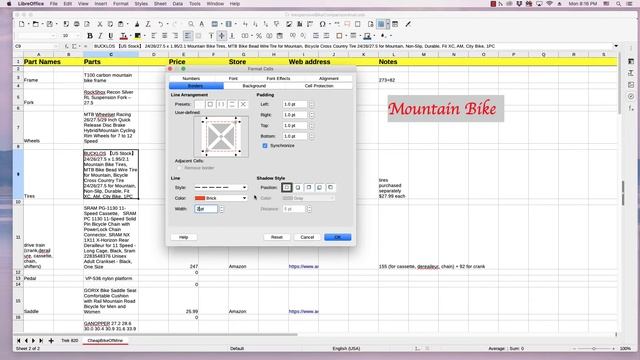This screenshot has width=640, height=360.
Task: Open the Format menu in menu bar
Action: pos(120,4)
